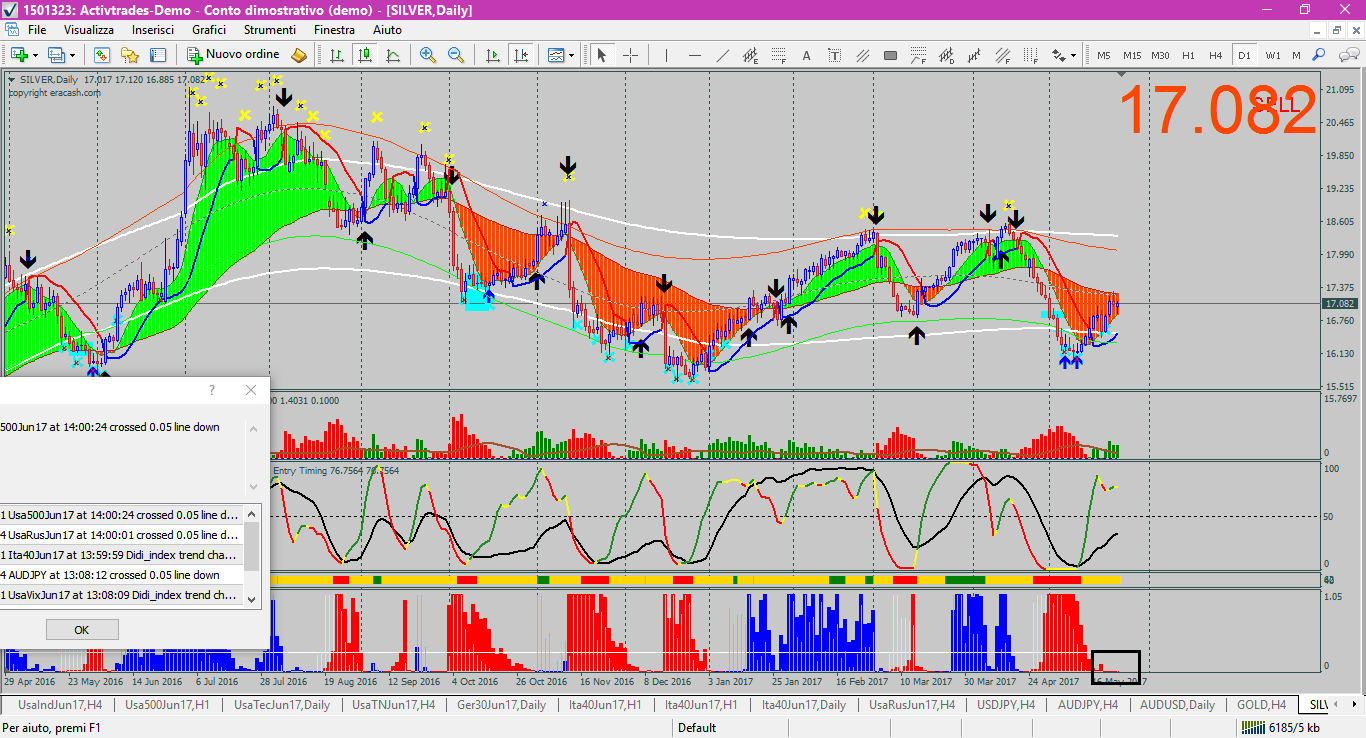Screen dimensions: 1366x738
Task: Expand the chart templates dropdown arrow
Action: click(x=571, y=55)
